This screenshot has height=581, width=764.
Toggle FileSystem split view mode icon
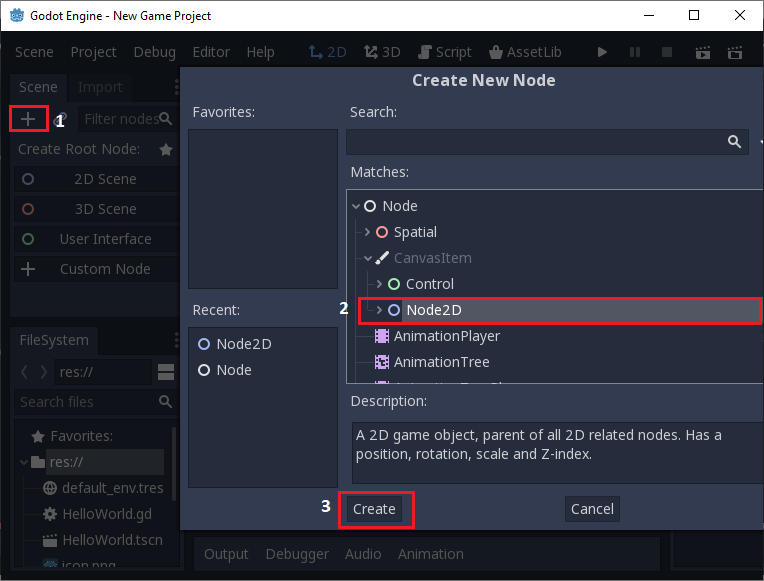click(x=166, y=372)
